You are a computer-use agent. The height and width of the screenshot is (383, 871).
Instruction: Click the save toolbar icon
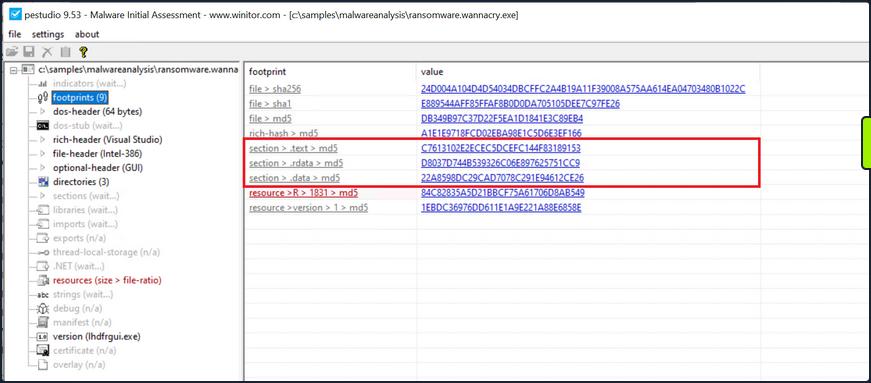click(x=29, y=52)
